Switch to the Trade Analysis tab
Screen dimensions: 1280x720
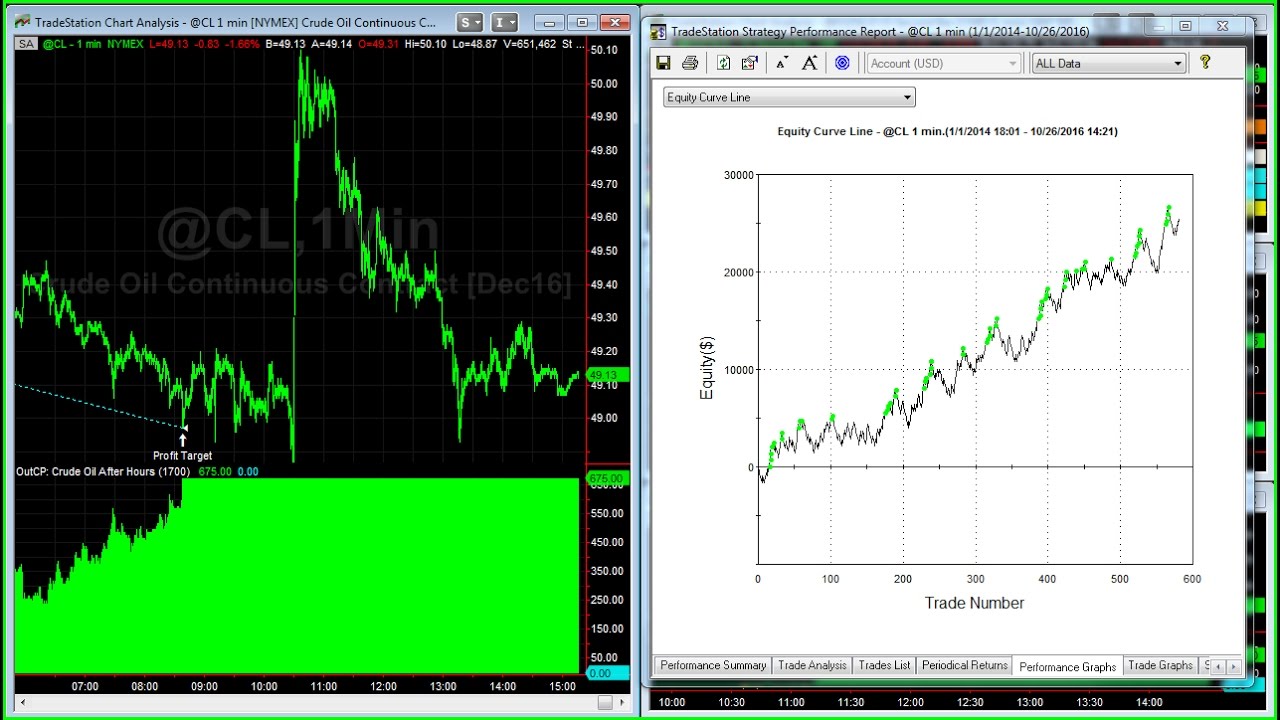point(812,665)
